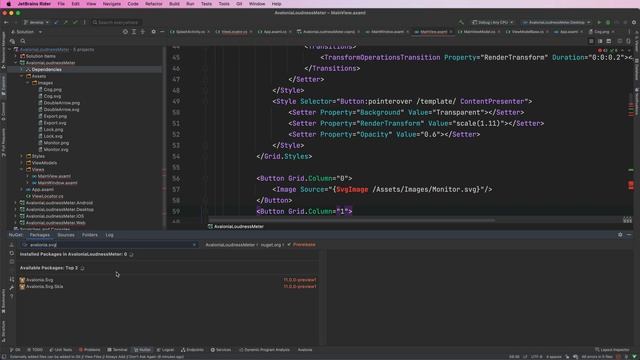Click editor and preview split view icon
640x360 pixels.
pyautogui.click(x=600, y=41)
